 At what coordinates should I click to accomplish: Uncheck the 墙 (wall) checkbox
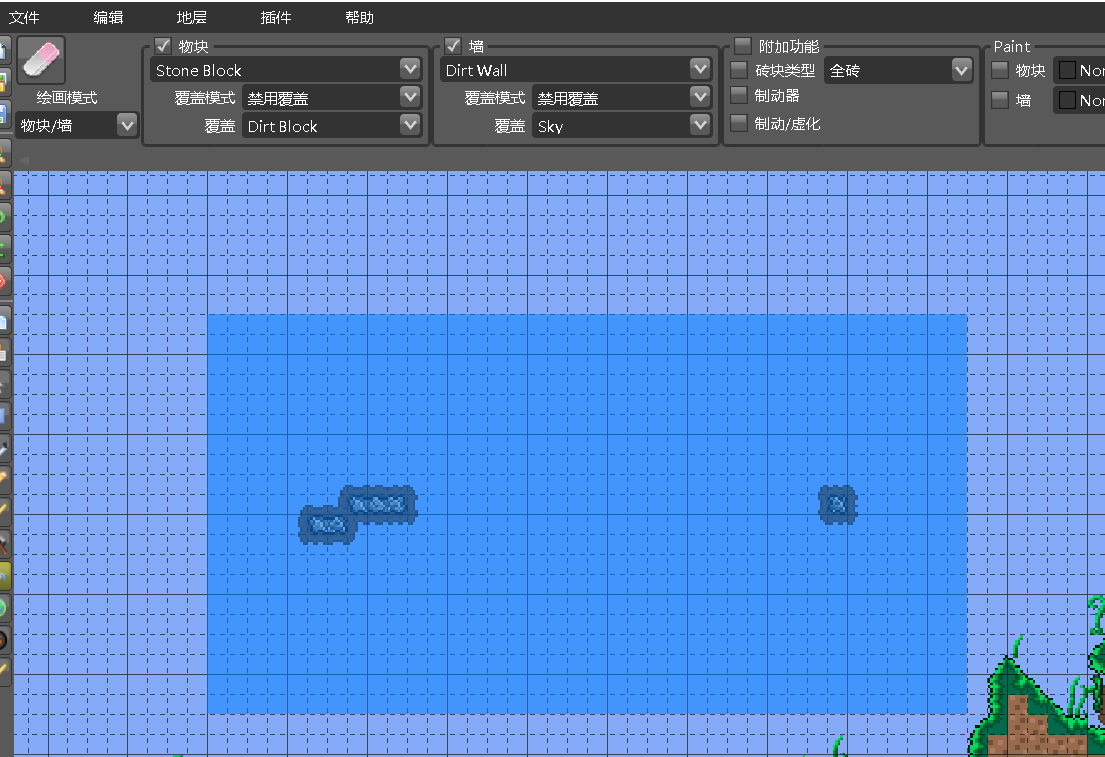[453, 46]
